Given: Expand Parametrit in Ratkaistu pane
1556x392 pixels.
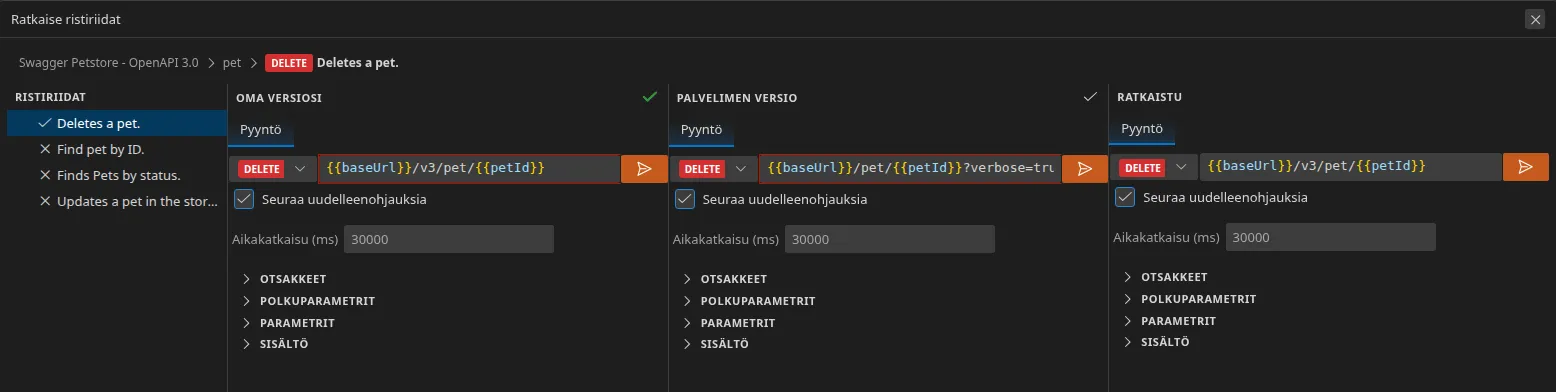Looking at the screenshot, I should tap(1169, 321).
